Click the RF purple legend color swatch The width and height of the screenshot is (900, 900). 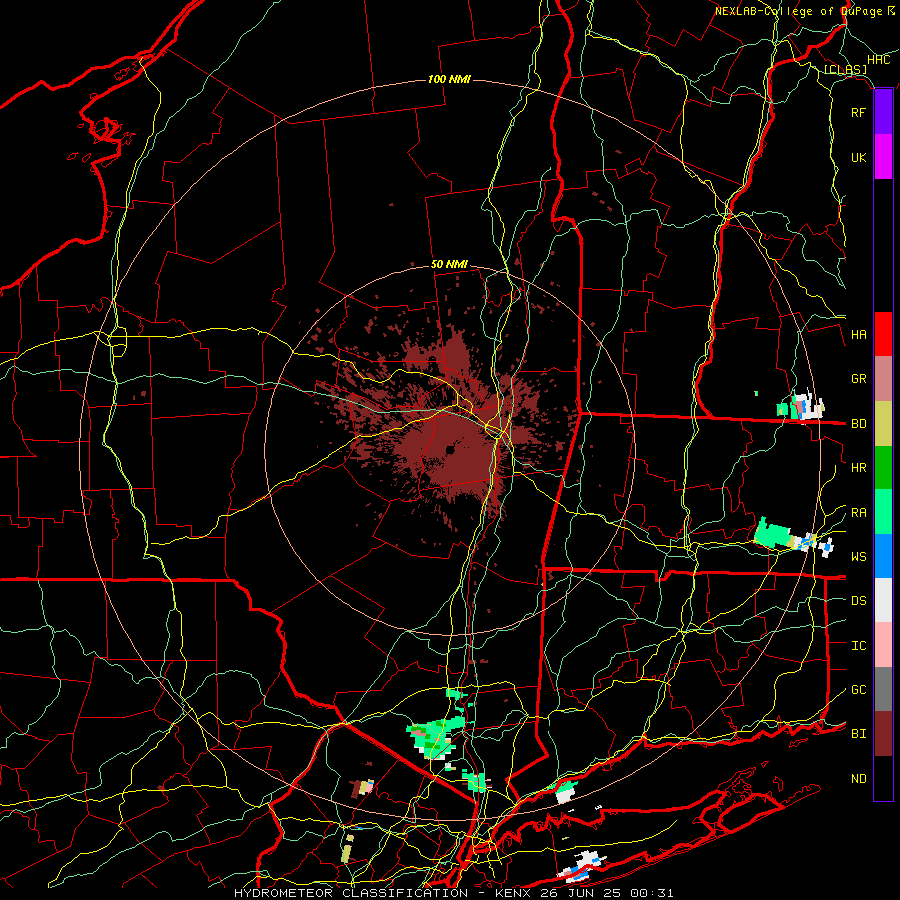point(883,112)
